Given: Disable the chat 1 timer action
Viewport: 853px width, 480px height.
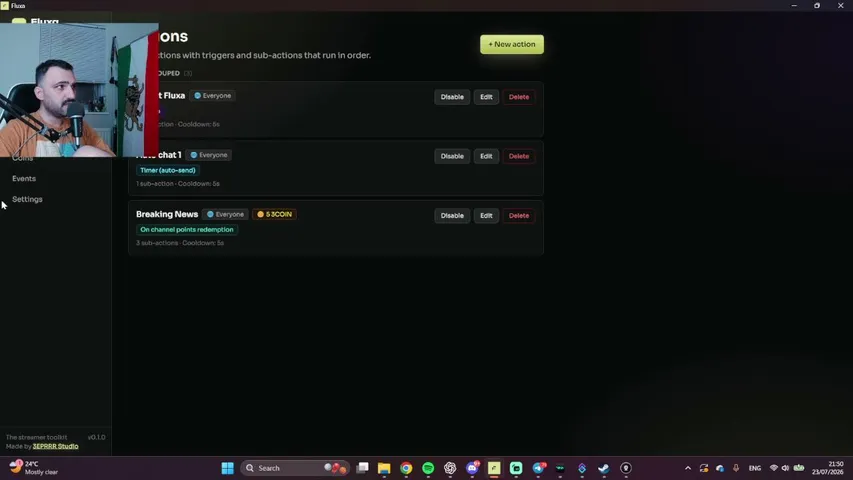Looking at the screenshot, I should (x=452, y=156).
